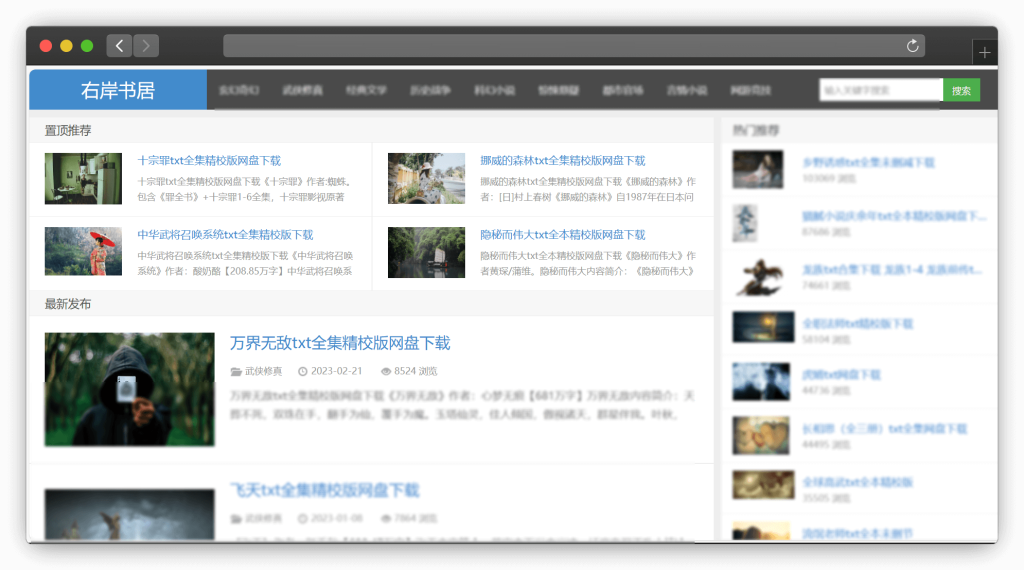Click the 挪威的森林 post thumbnail

point(426,178)
